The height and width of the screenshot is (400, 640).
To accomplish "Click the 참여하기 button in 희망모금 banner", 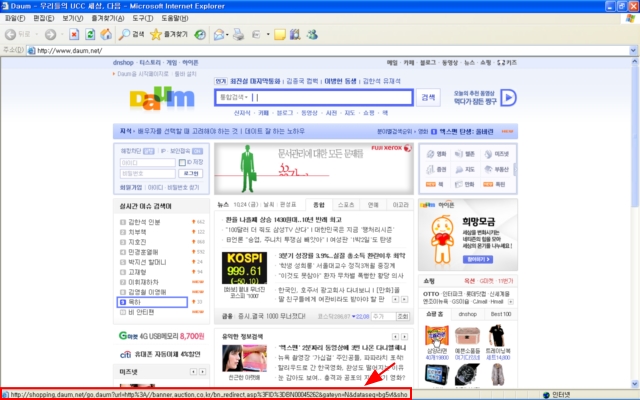I will coord(478,259).
